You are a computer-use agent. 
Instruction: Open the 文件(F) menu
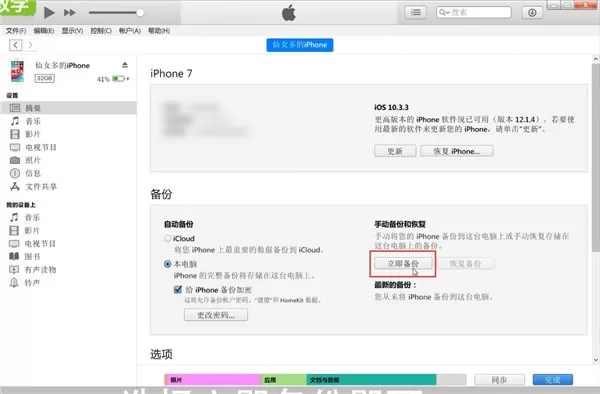[x=16, y=31]
